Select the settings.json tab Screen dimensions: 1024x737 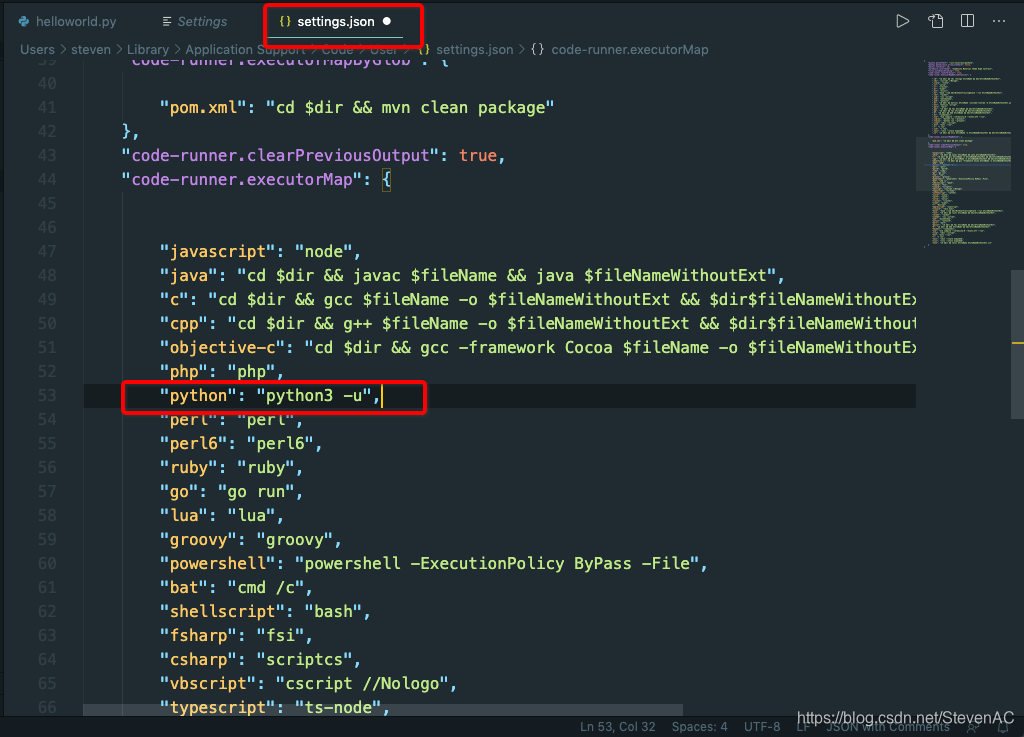coord(336,22)
